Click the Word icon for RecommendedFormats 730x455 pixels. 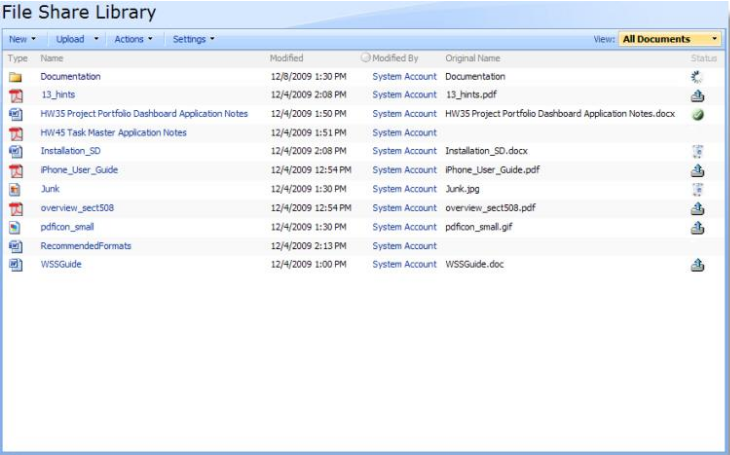pyautogui.click(x=16, y=246)
